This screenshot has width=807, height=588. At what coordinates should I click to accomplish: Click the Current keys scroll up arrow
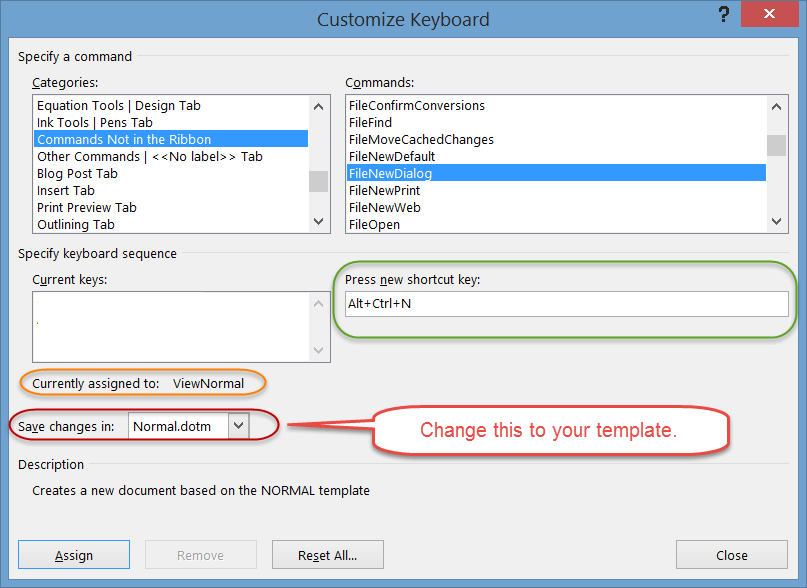pos(316,301)
